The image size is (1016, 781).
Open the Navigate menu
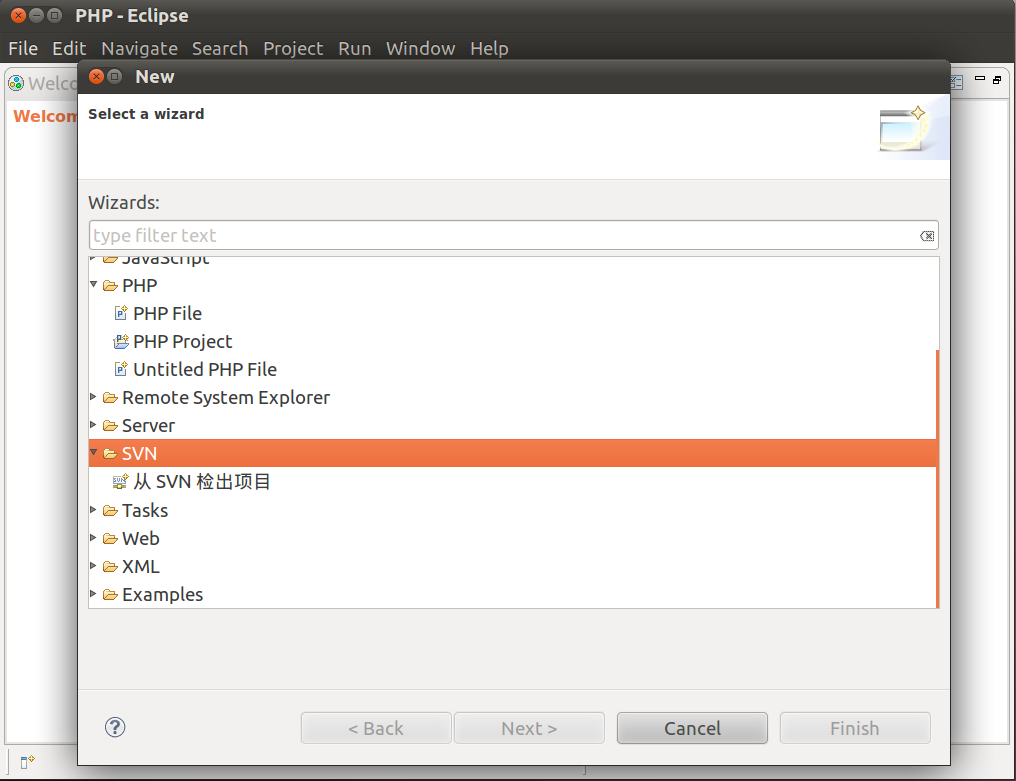click(139, 49)
